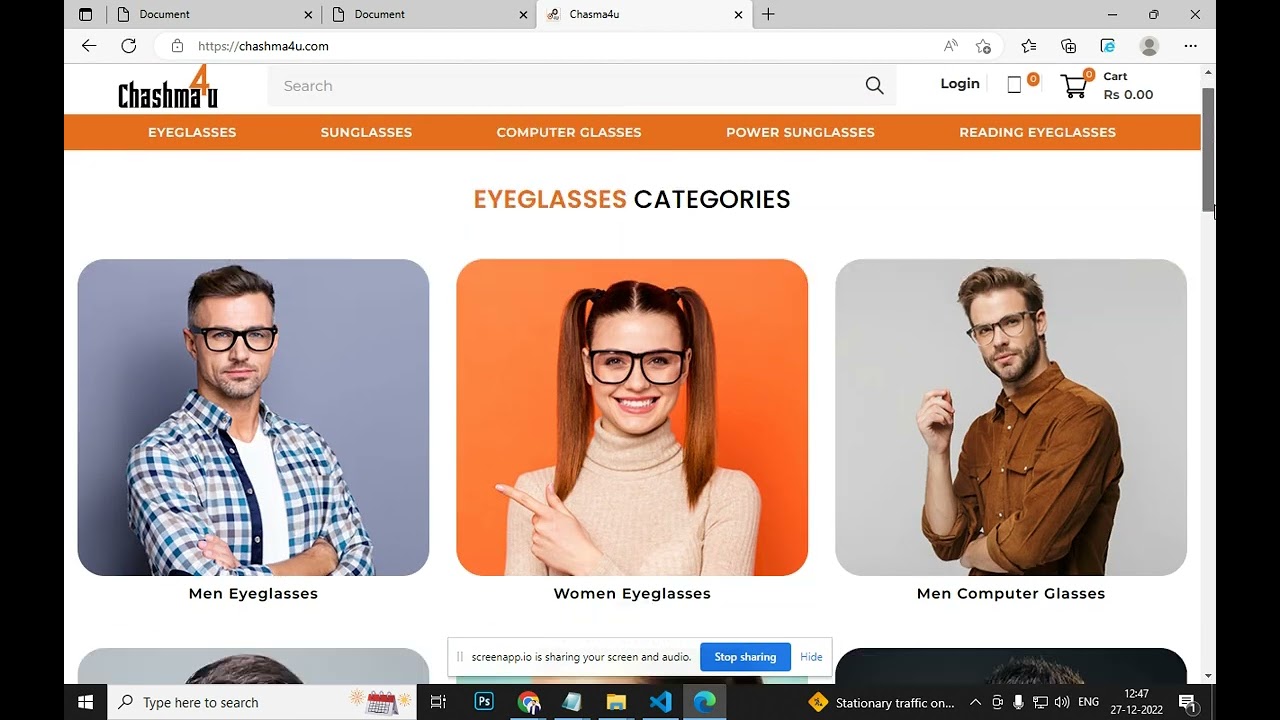Image resolution: width=1280 pixels, height=720 pixels.
Task: Select the Chasma4u browser tab
Action: (x=643, y=14)
